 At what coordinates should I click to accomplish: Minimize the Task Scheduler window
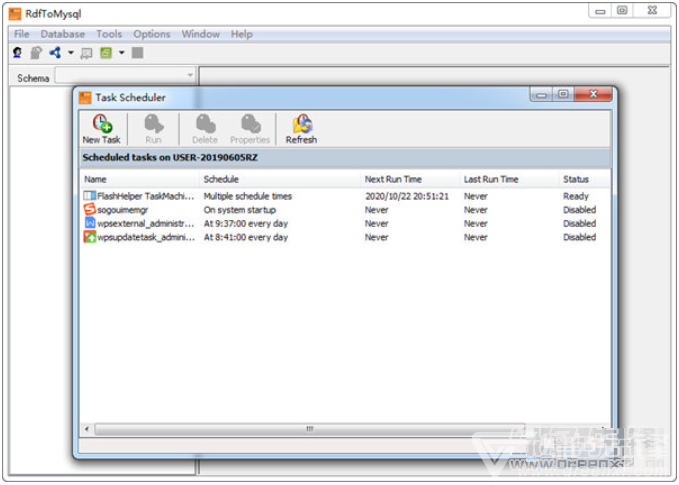[541, 94]
